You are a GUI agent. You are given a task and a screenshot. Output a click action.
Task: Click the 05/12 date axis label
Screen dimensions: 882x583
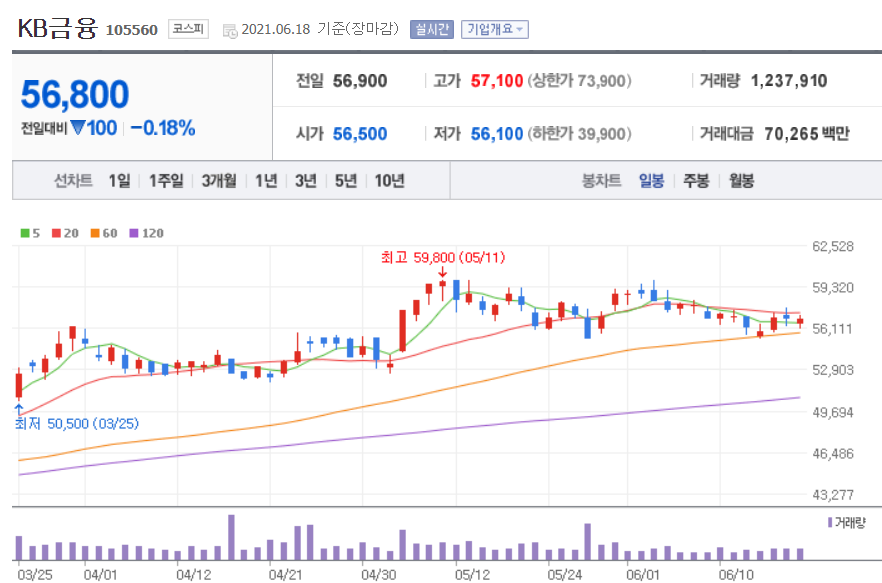tap(472, 575)
